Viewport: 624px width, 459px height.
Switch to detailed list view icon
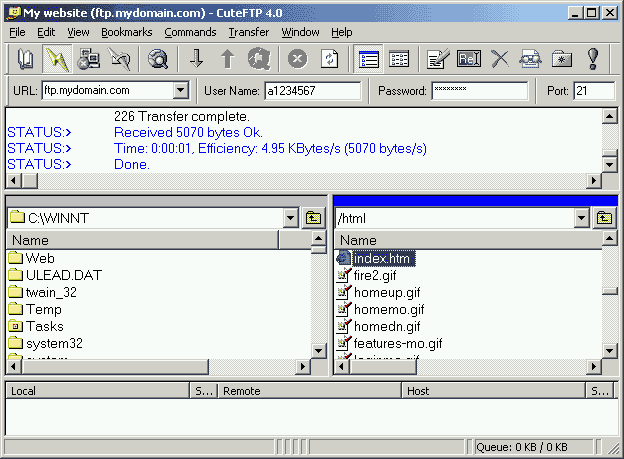point(368,59)
